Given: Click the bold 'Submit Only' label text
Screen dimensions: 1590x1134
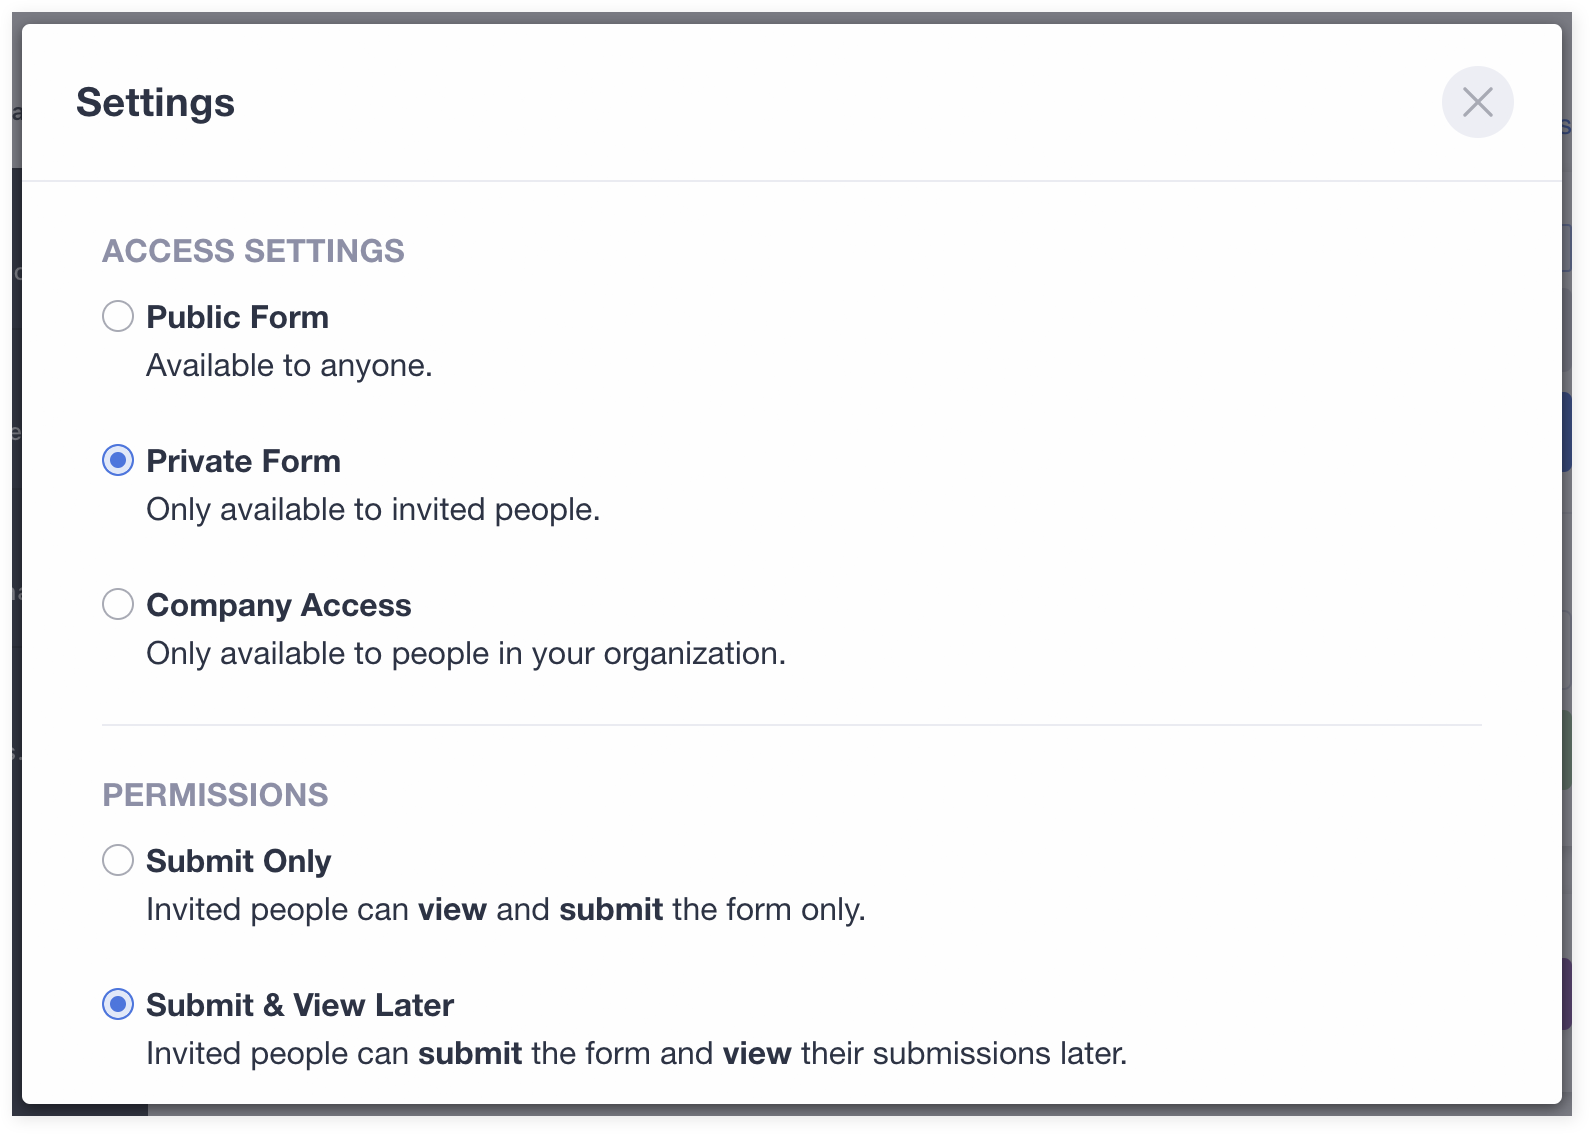Looking at the screenshot, I should click(x=238, y=861).
